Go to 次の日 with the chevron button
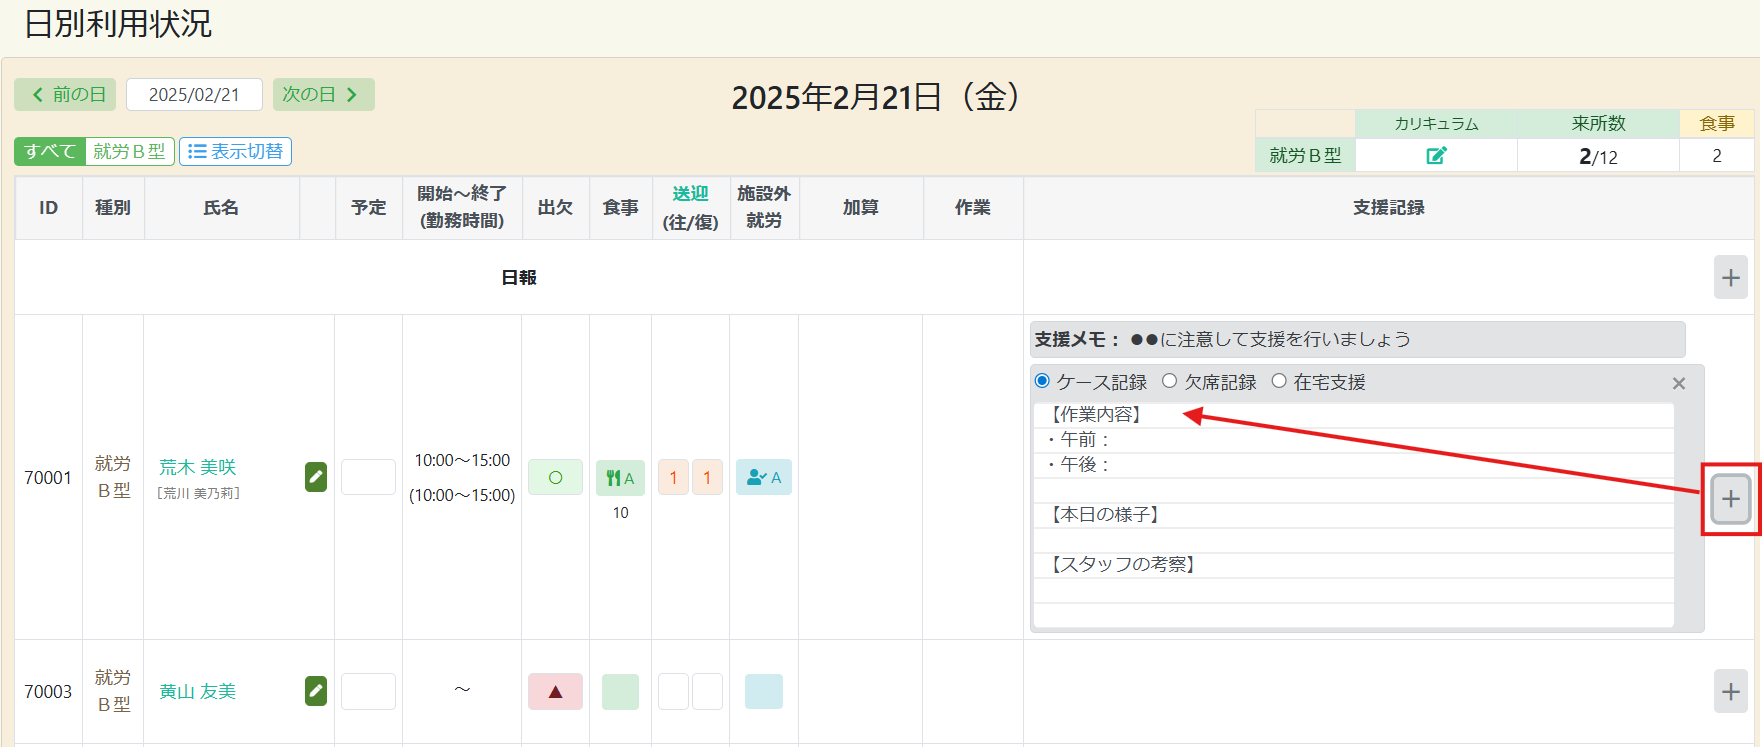 [323, 95]
